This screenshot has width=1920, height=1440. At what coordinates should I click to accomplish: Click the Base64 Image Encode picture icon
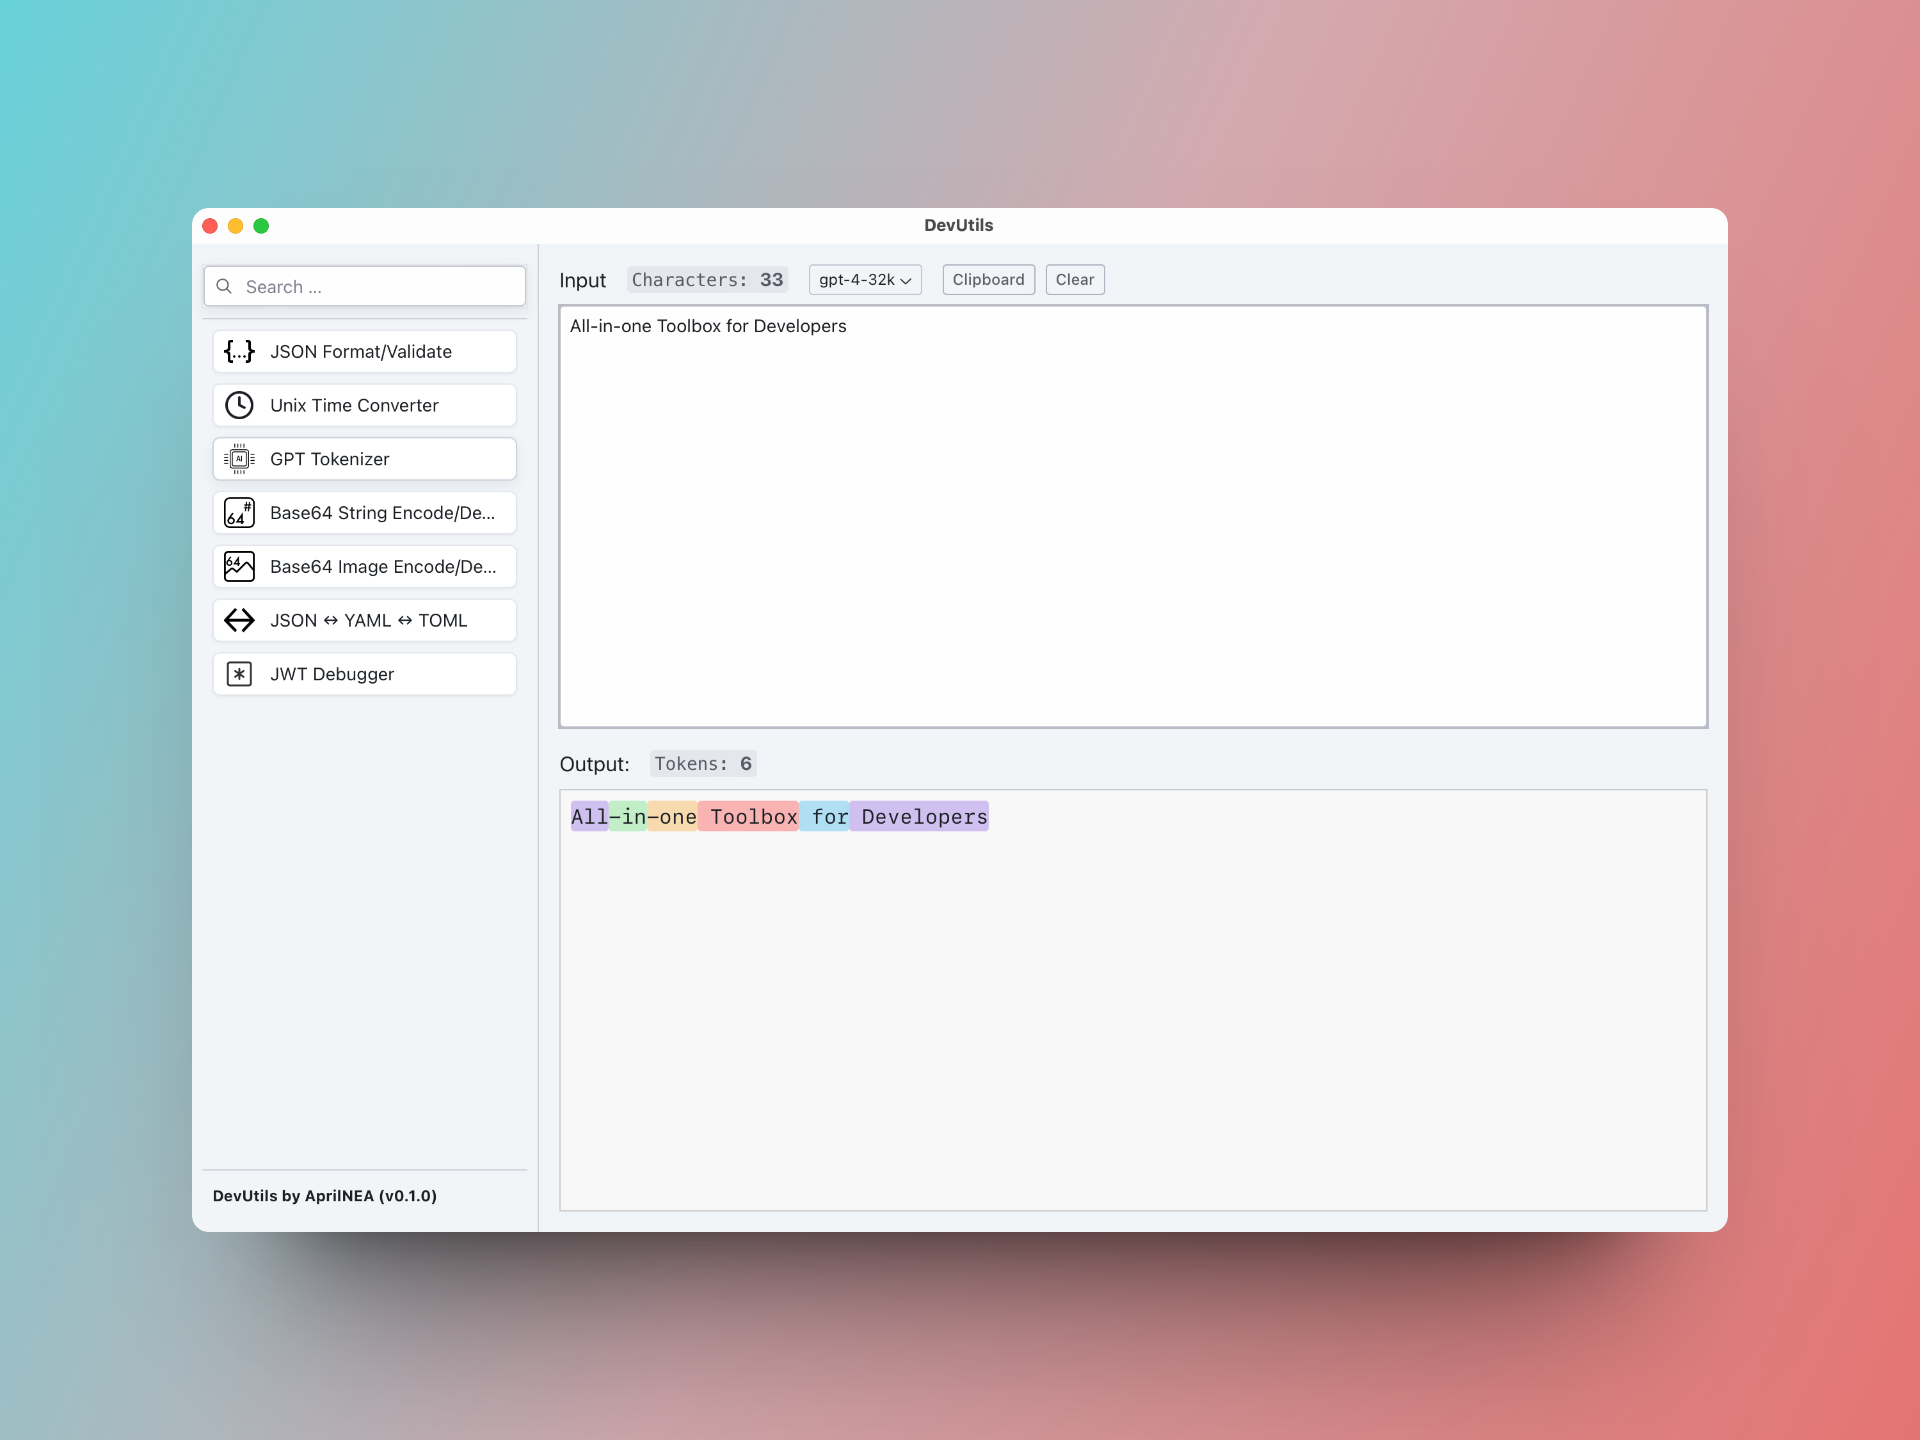239,567
